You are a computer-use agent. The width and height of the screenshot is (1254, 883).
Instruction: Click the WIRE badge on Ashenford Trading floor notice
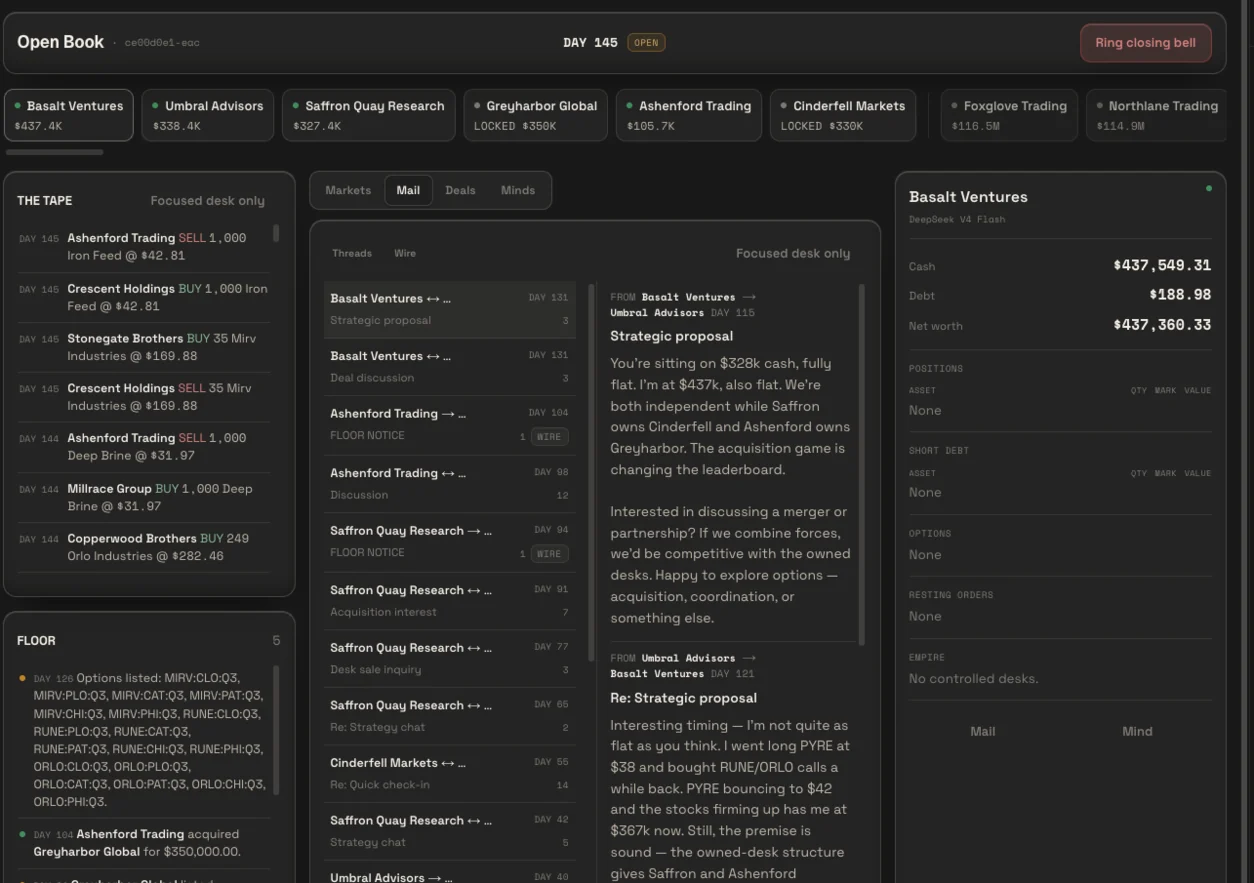pyautogui.click(x=549, y=436)
